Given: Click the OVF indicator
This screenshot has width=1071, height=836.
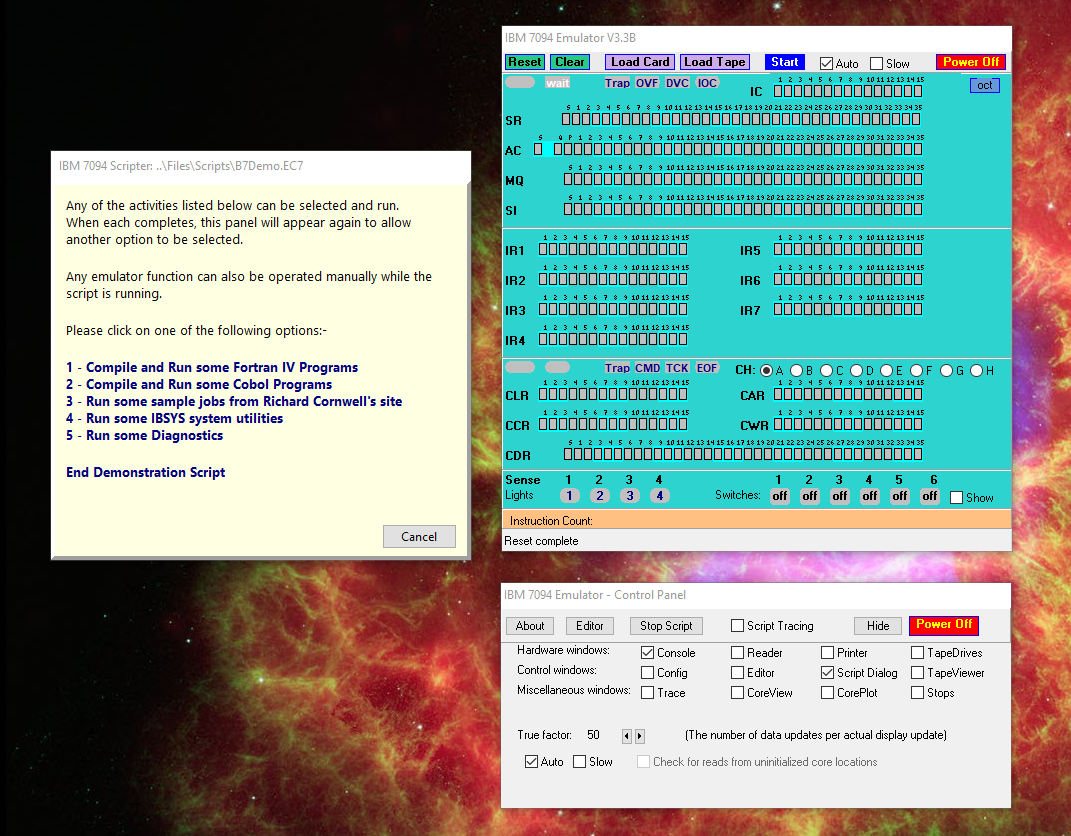Looking at the screenshot, I should point(646,83).
